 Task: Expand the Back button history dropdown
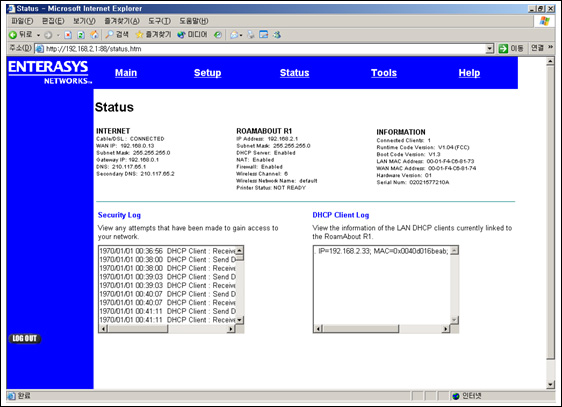point(38,35)
